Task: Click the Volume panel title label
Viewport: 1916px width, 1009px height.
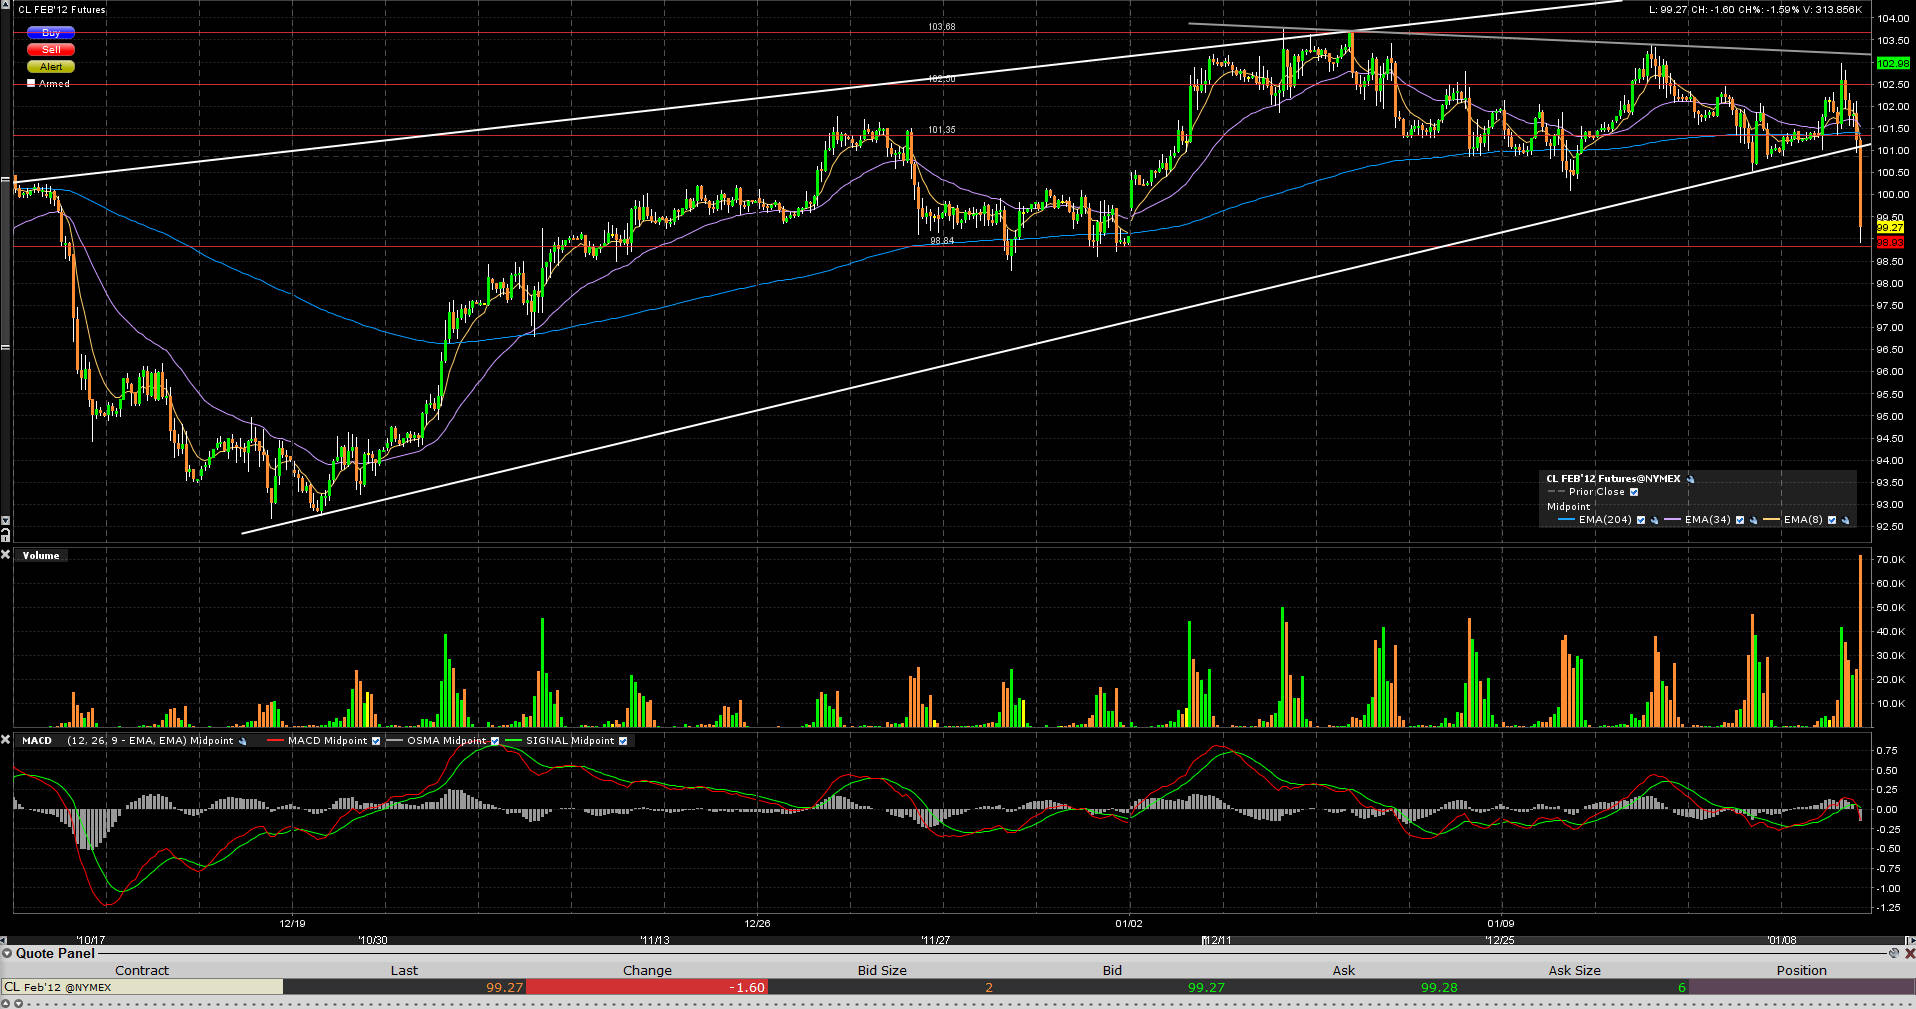Action: [x=41, y=555]
